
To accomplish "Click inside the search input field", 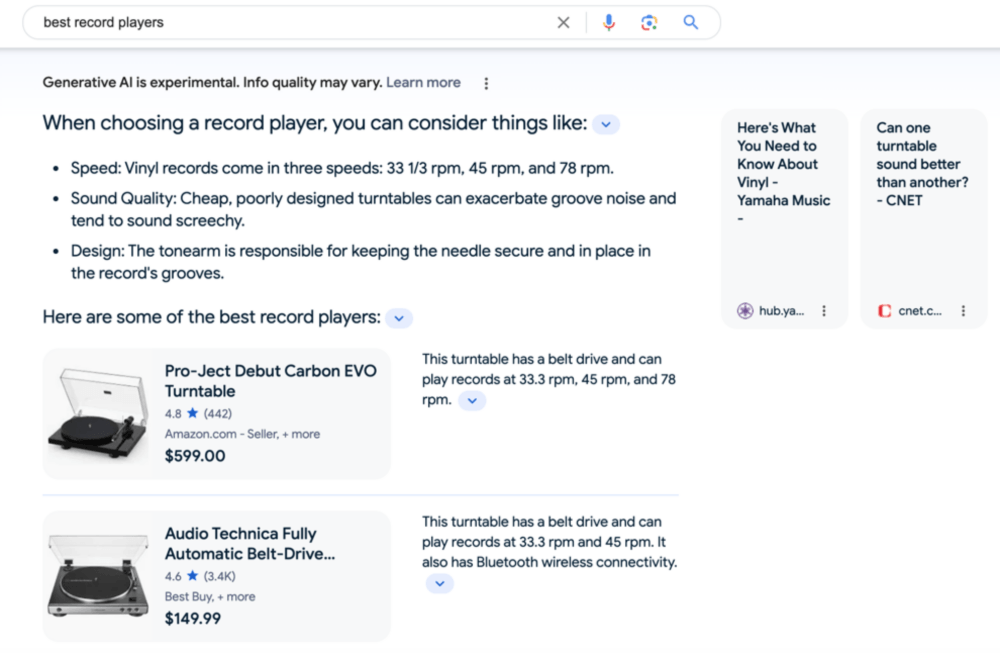I will pos(200,22).
